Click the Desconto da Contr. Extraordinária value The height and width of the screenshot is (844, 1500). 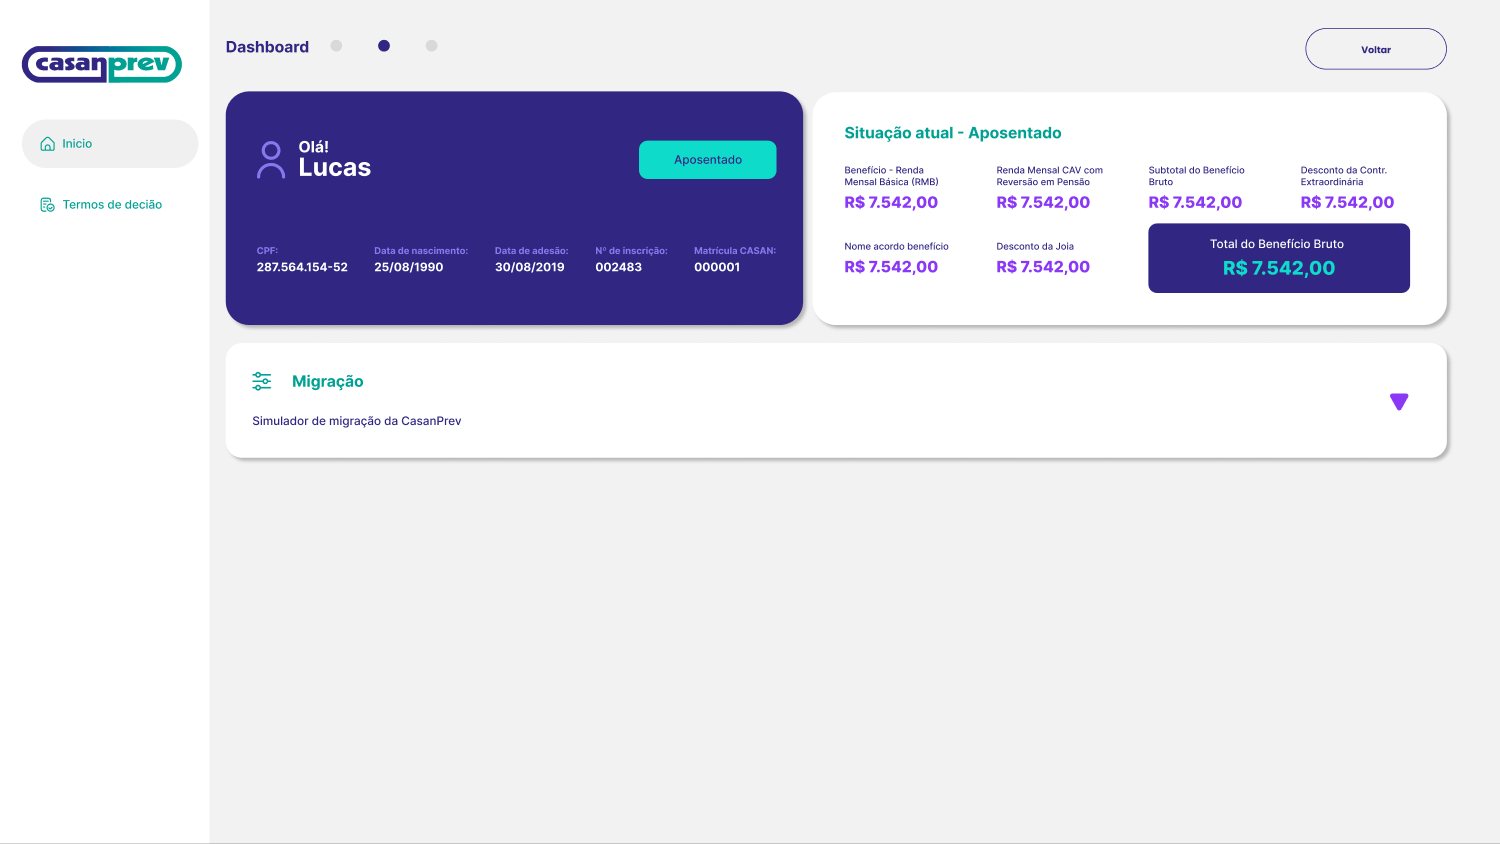1347,202
